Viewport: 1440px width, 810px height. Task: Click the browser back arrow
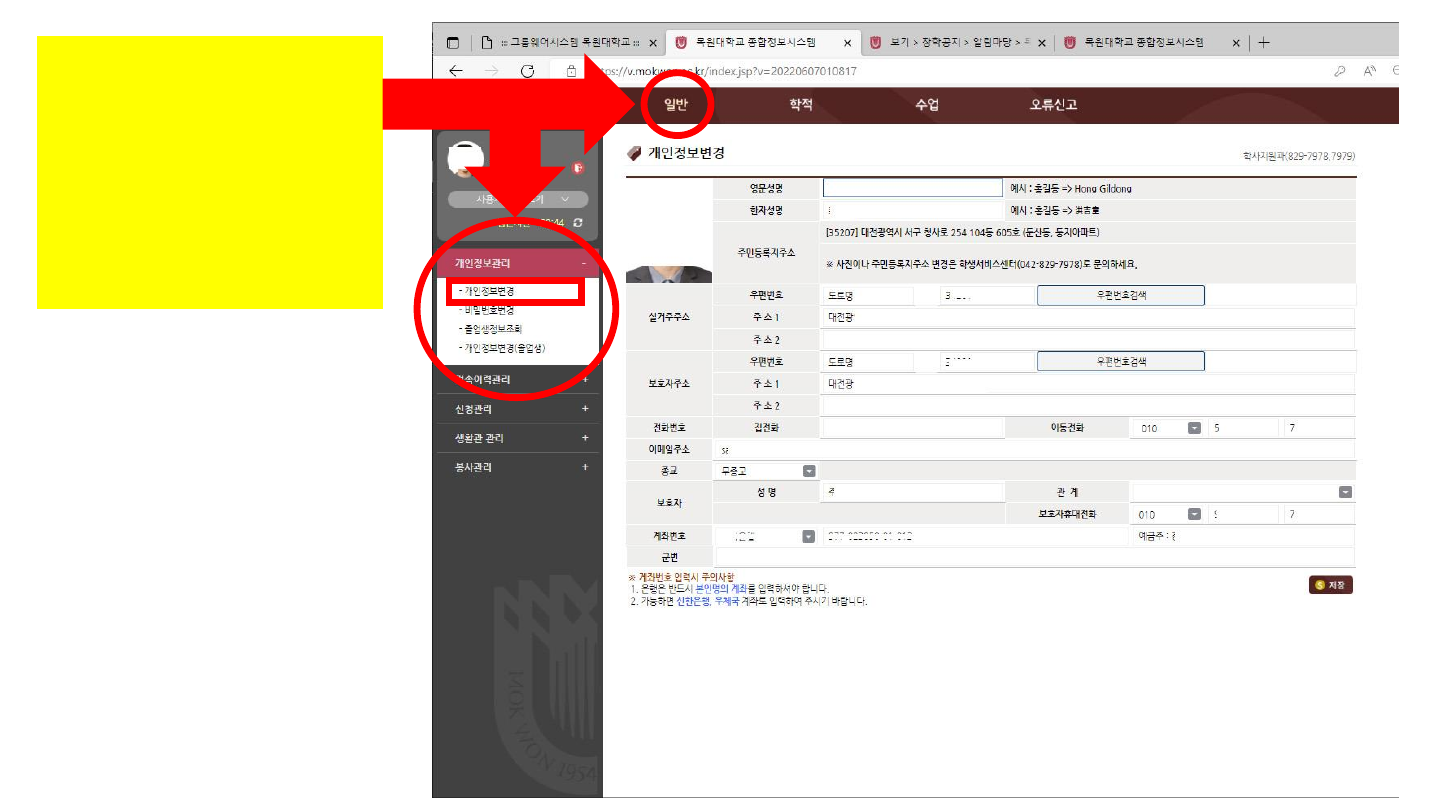click(x=456, y=71)
